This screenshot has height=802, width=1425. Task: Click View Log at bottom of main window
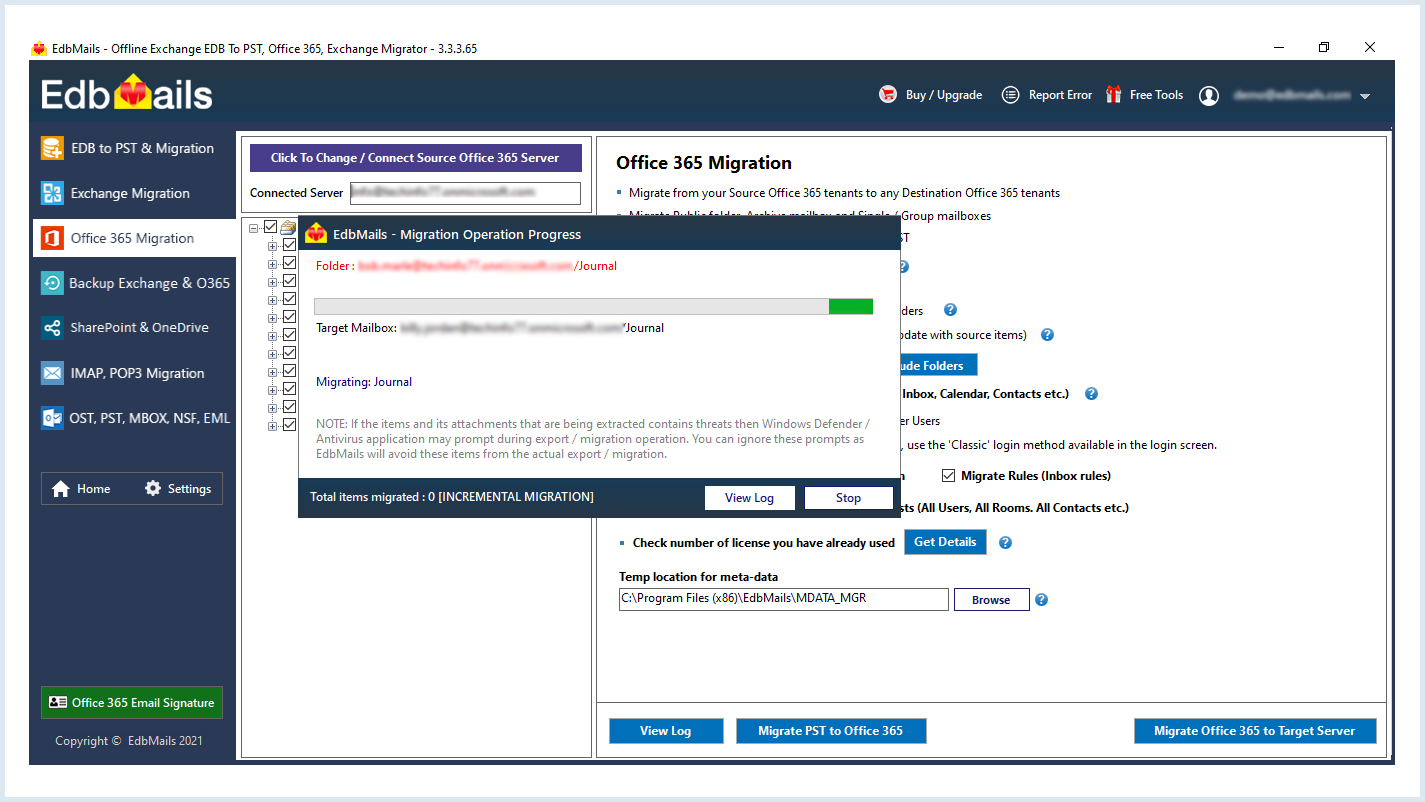click(x=666, y=731)
